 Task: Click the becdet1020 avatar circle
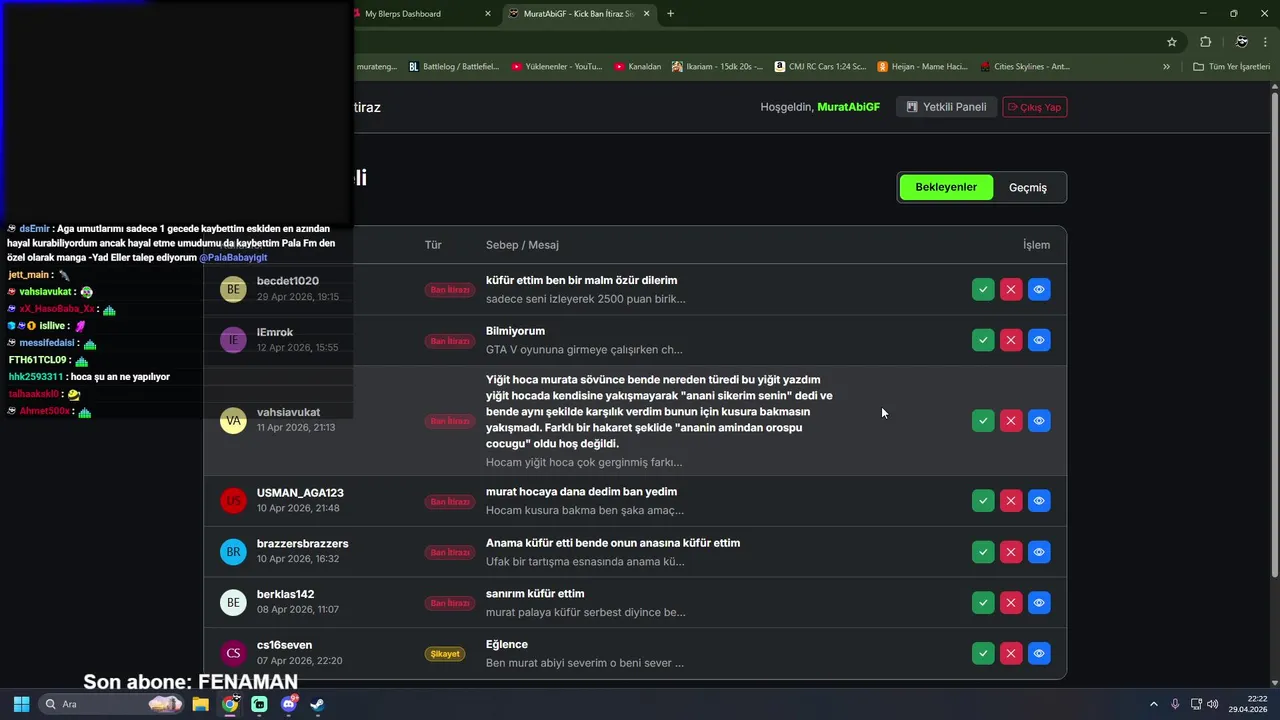click(x=233, y=289)
